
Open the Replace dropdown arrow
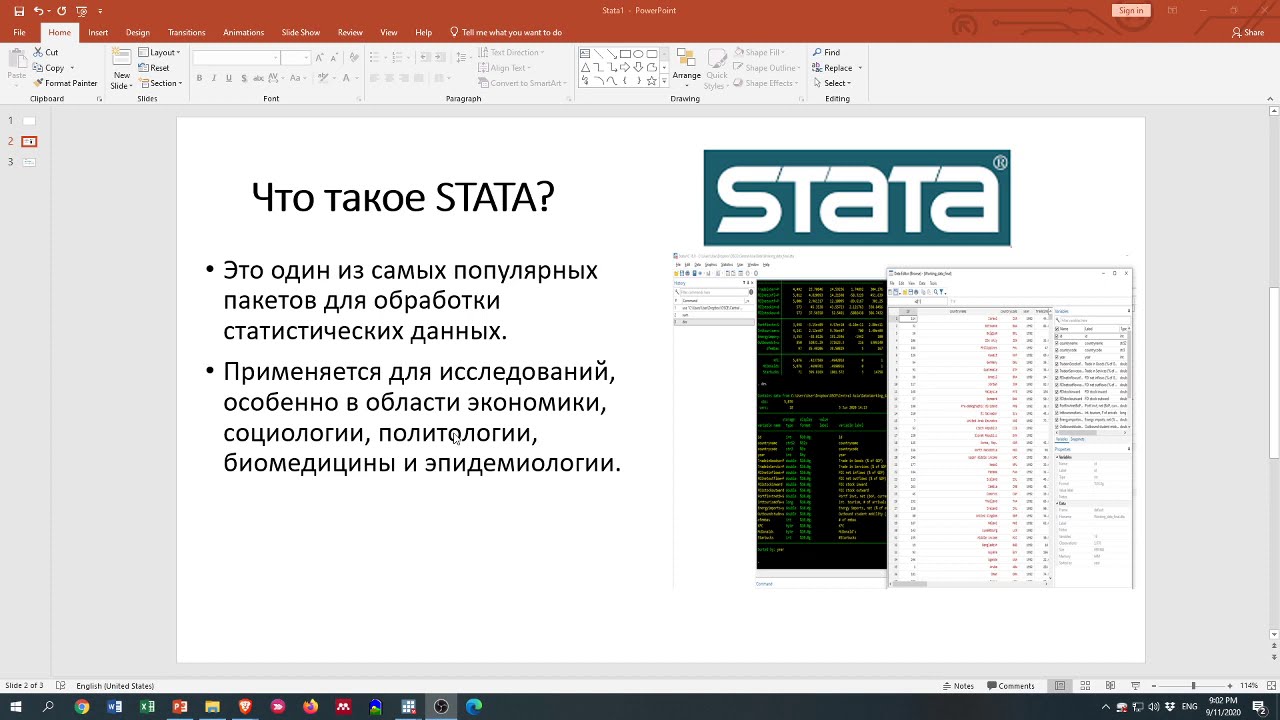click(x=860, y=68)
